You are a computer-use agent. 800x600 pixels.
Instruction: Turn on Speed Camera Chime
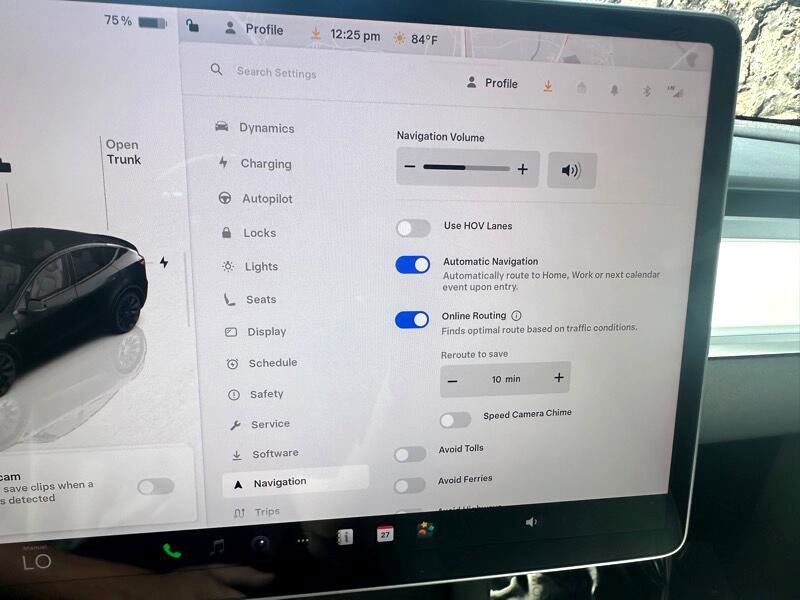pos(455,420)
